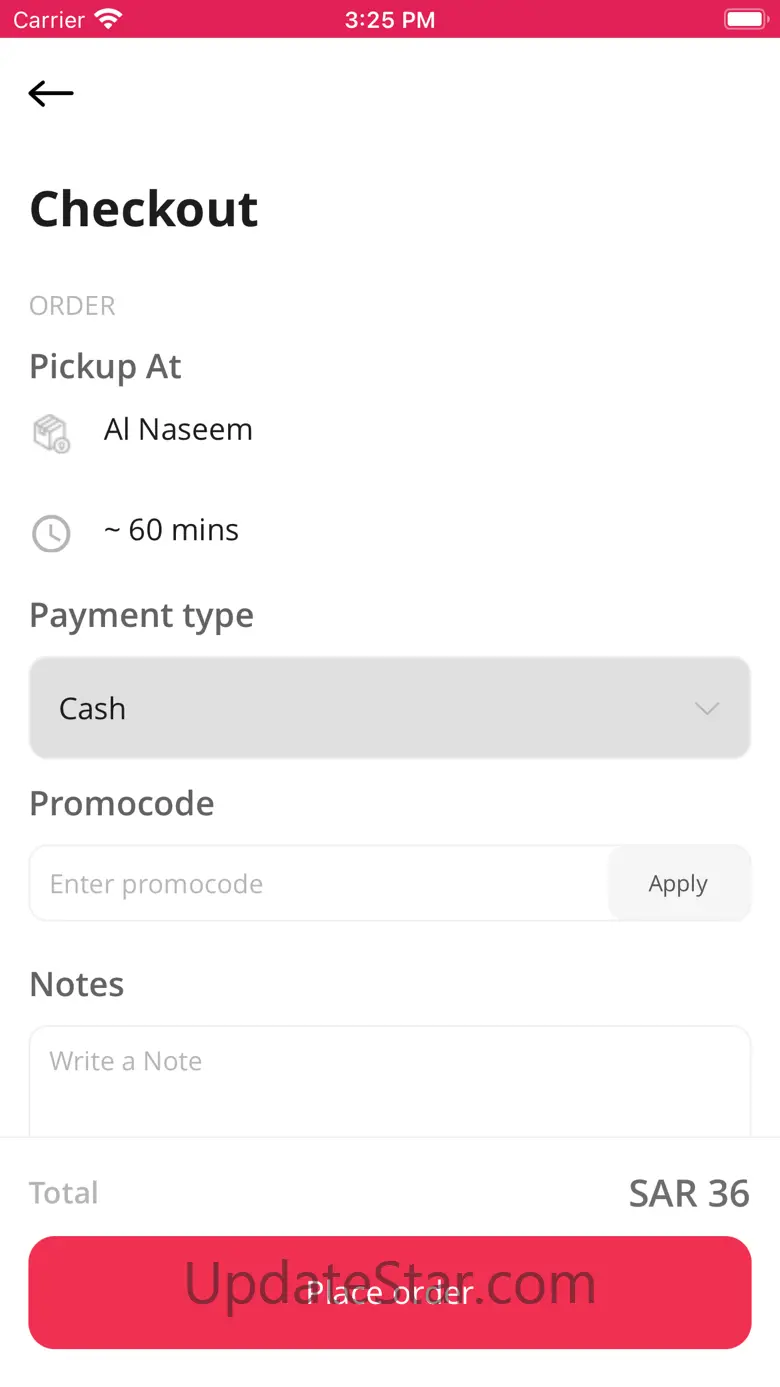Screen dimensions: 780x1387
Task: Click the SAR 36 total amount
Action: pos(689,1193)
